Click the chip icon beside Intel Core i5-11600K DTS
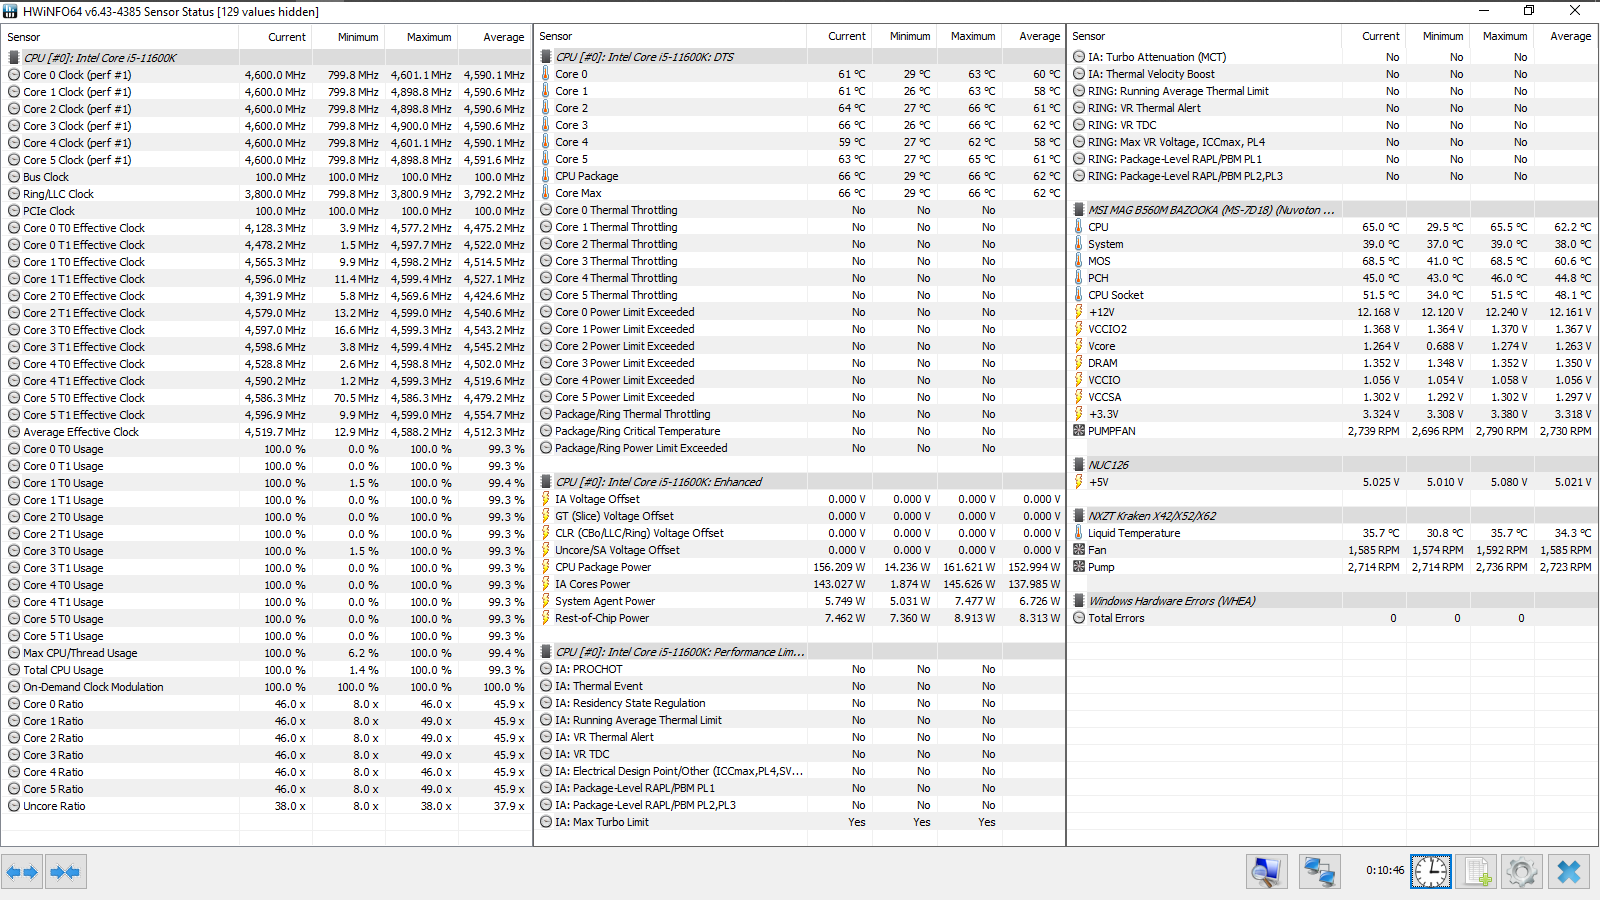This screenshot has width=1600, height=900. click(546, 57)
